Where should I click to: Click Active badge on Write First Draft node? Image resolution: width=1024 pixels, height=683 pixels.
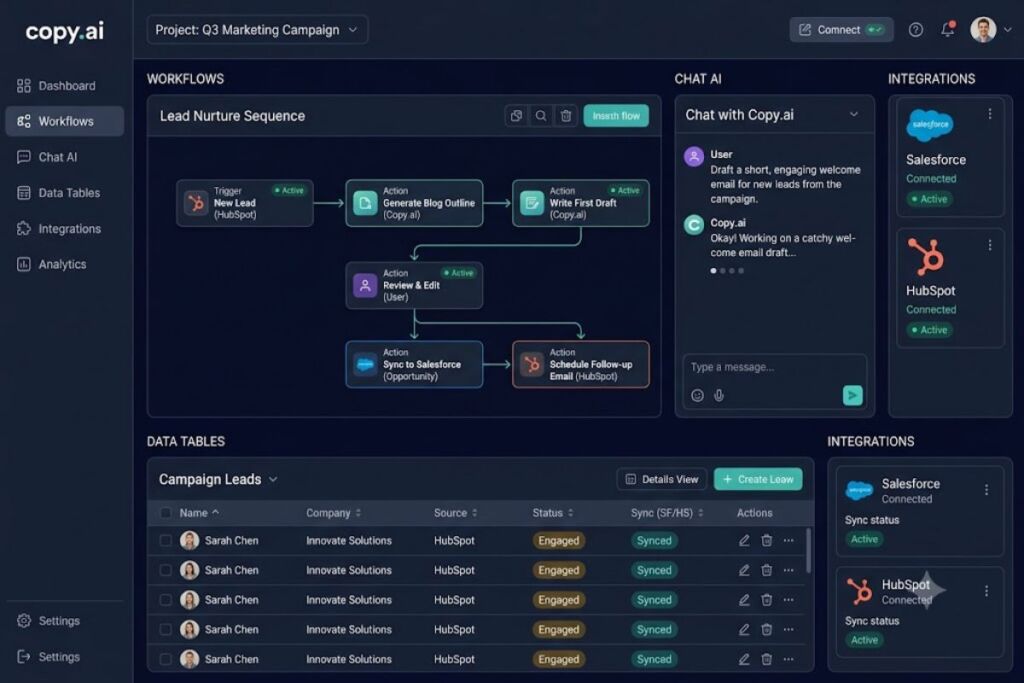625,191
